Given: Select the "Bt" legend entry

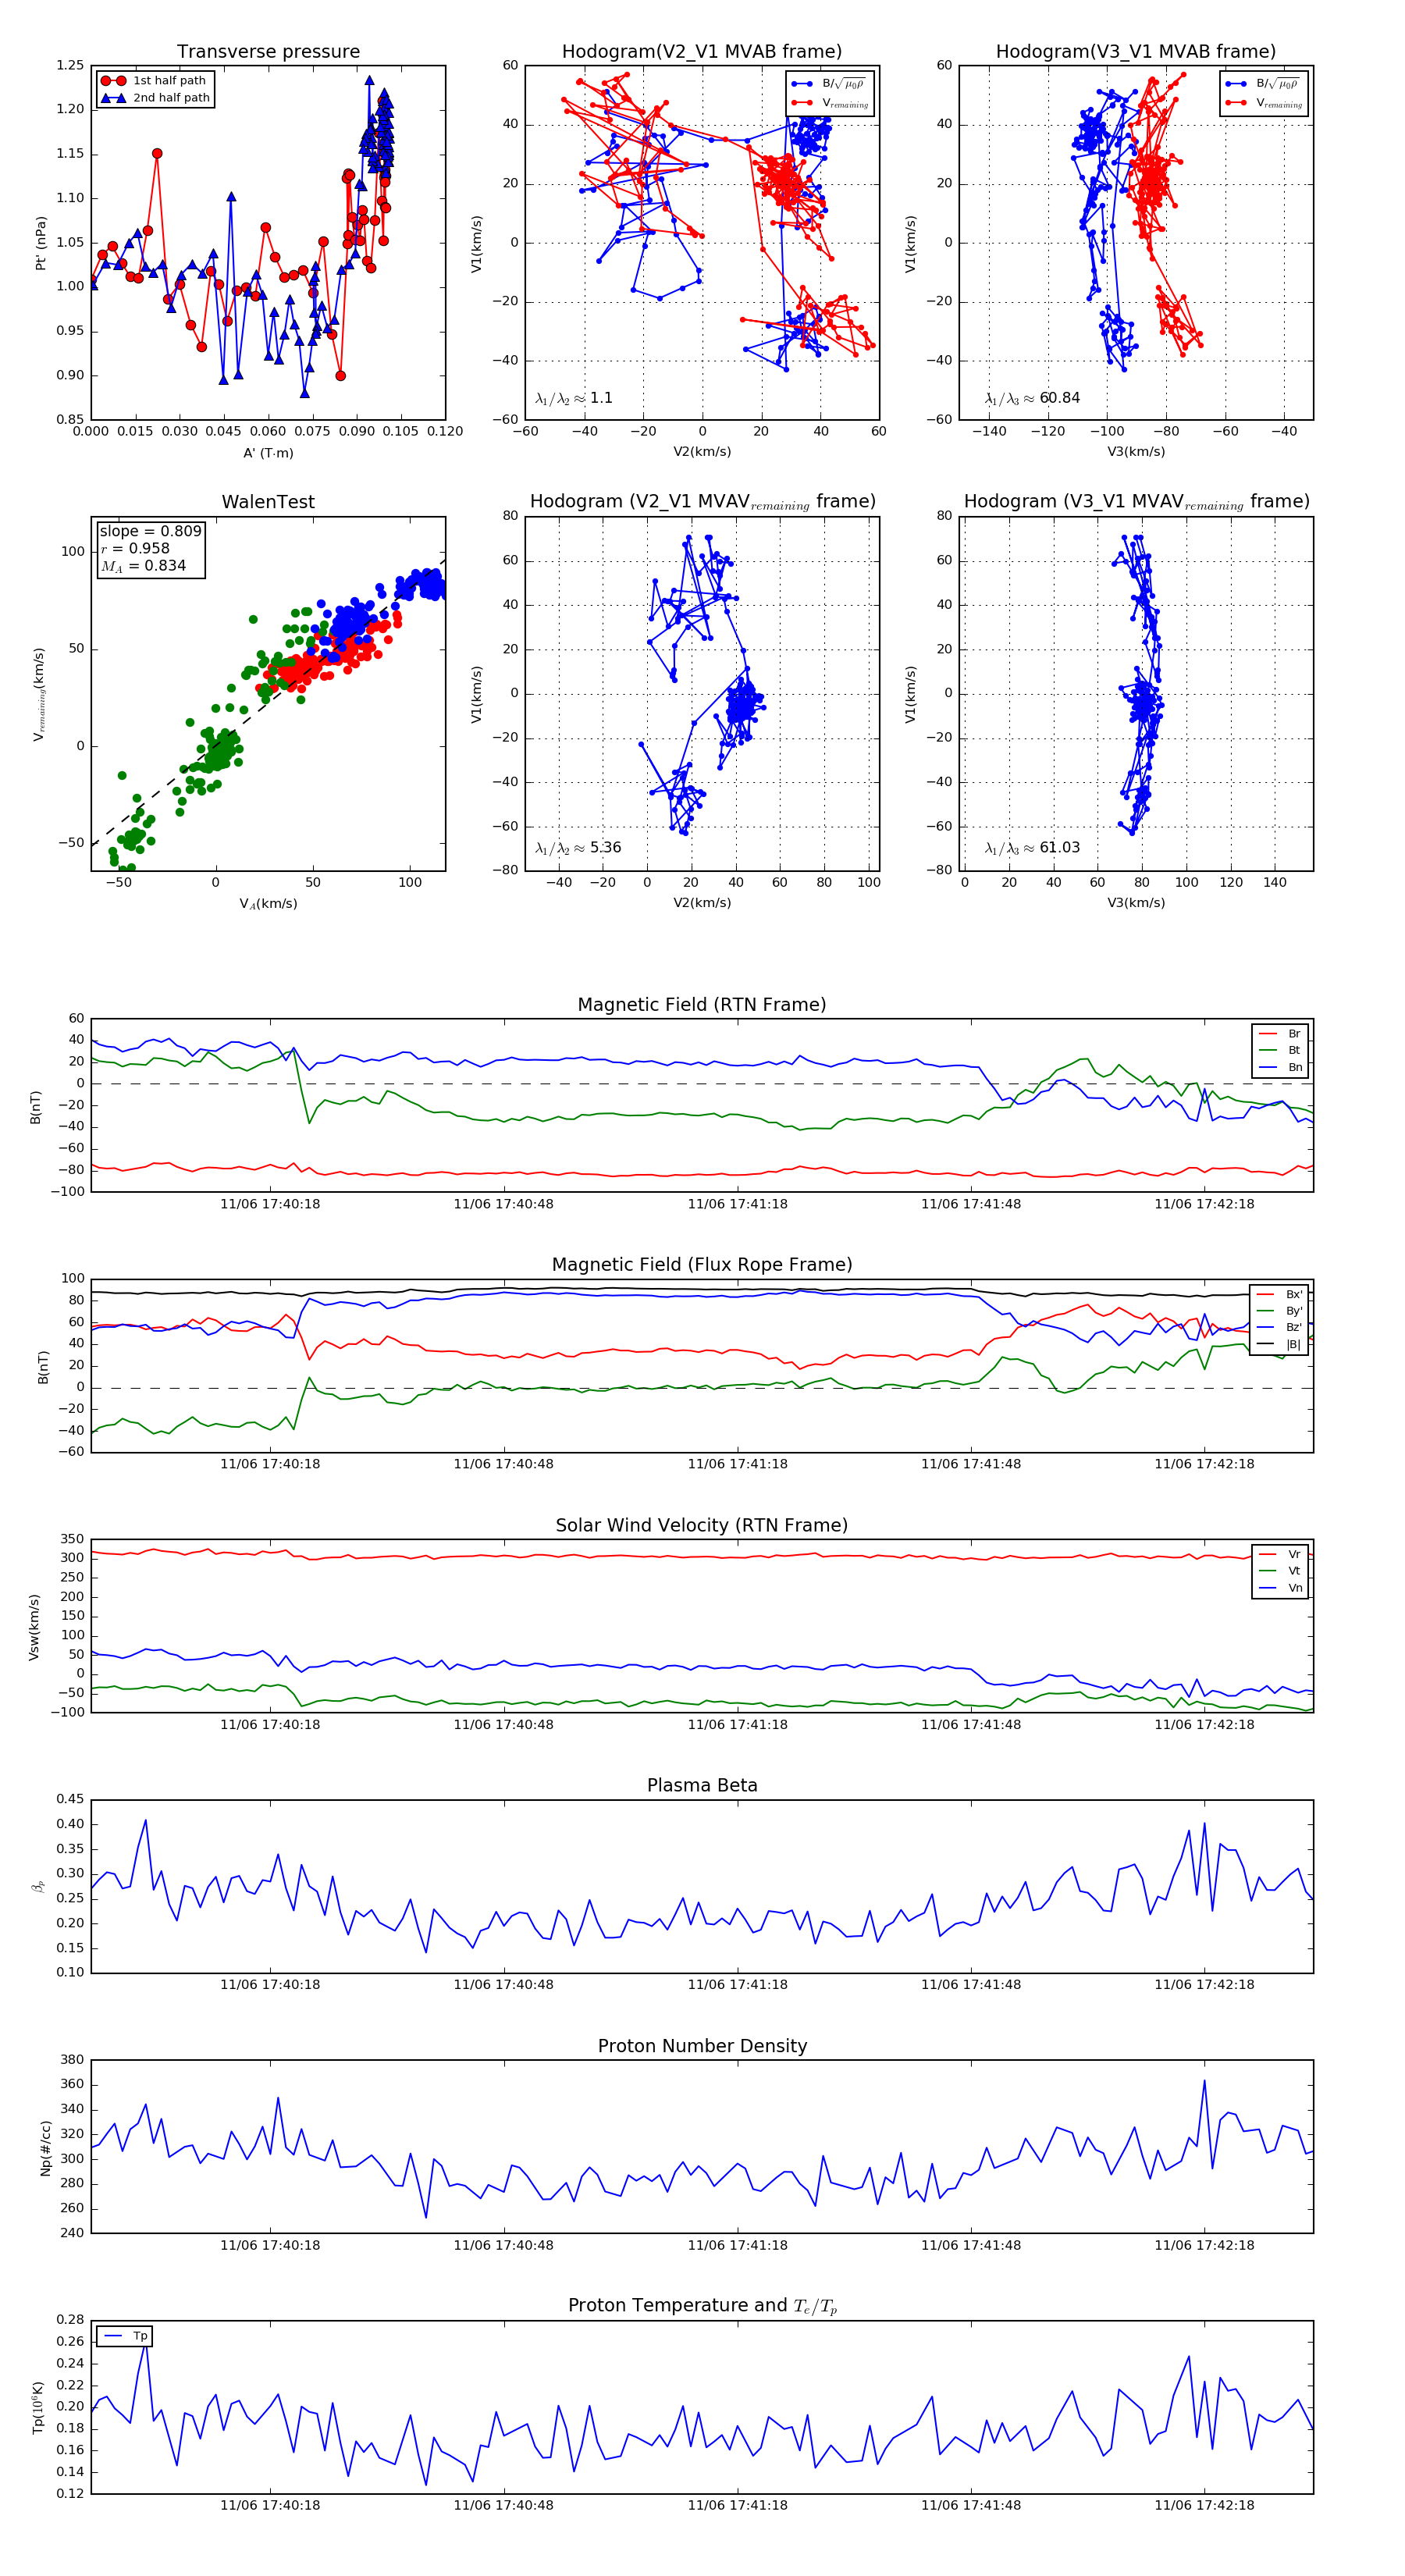Looking at the screenshot, I should (x=1280, y=1051).
